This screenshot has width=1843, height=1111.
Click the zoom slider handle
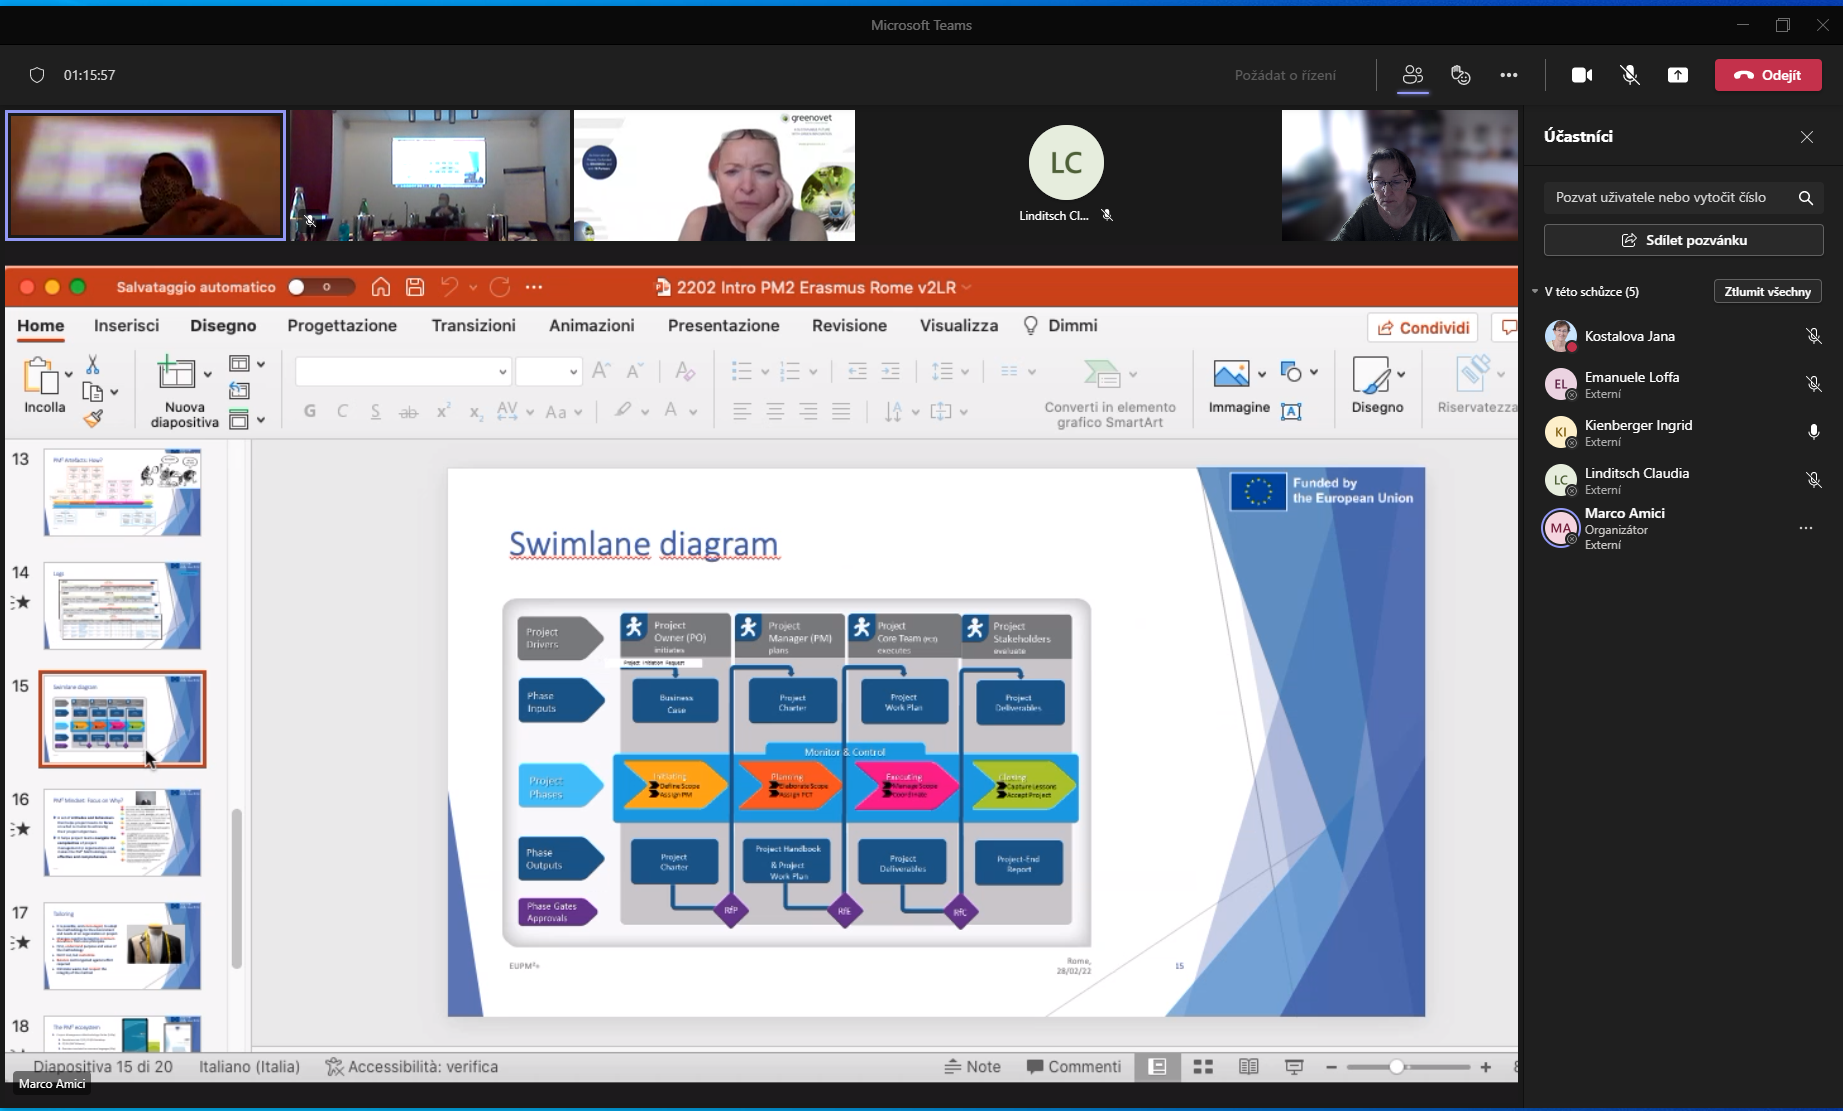(x=1396, y=1067)
